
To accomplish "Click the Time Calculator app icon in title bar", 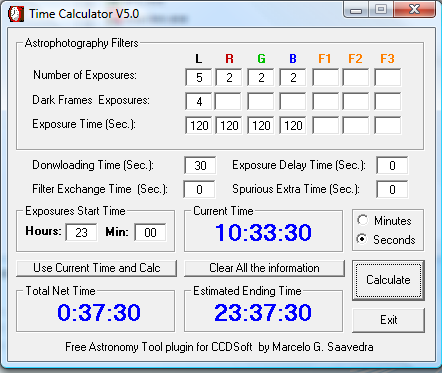I will tap(16, 14).
